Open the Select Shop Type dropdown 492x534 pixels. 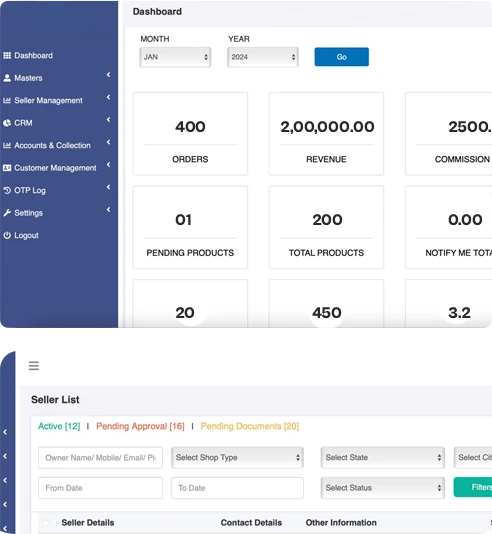coord(237,458)
